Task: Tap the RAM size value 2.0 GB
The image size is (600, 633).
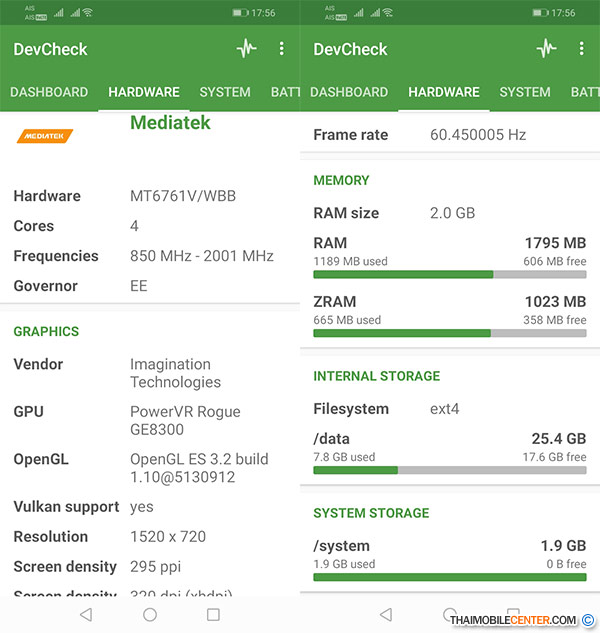Action: pyautogui.click(x=453, y=213)
